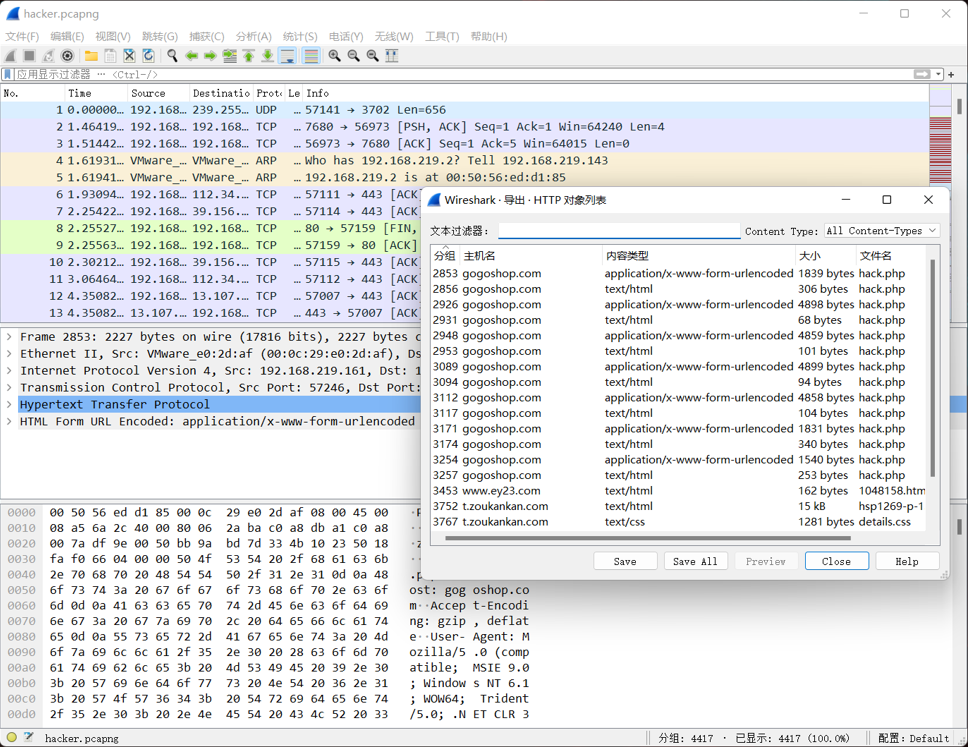Sort packets by the Source column header
Screen dimensions: 969x748
[158, 93]
